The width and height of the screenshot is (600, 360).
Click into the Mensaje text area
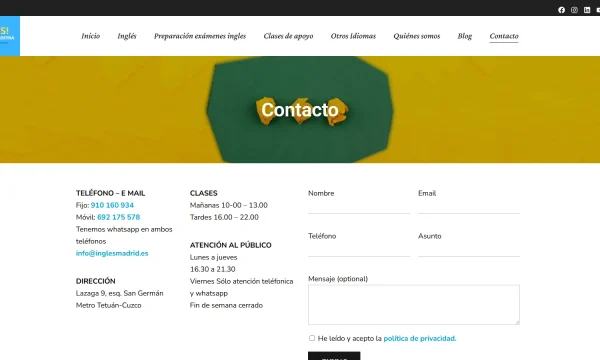[x=414, y=305]
